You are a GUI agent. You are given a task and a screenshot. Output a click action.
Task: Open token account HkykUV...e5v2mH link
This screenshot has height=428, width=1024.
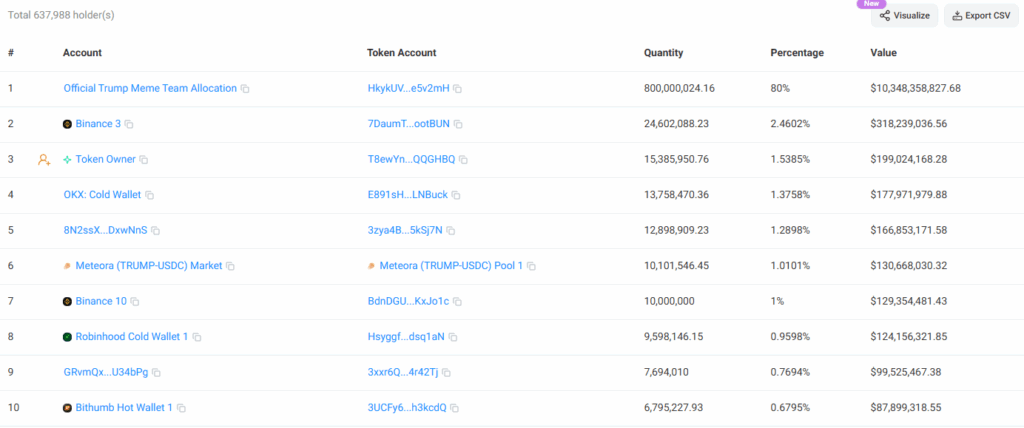coord(409,88)
